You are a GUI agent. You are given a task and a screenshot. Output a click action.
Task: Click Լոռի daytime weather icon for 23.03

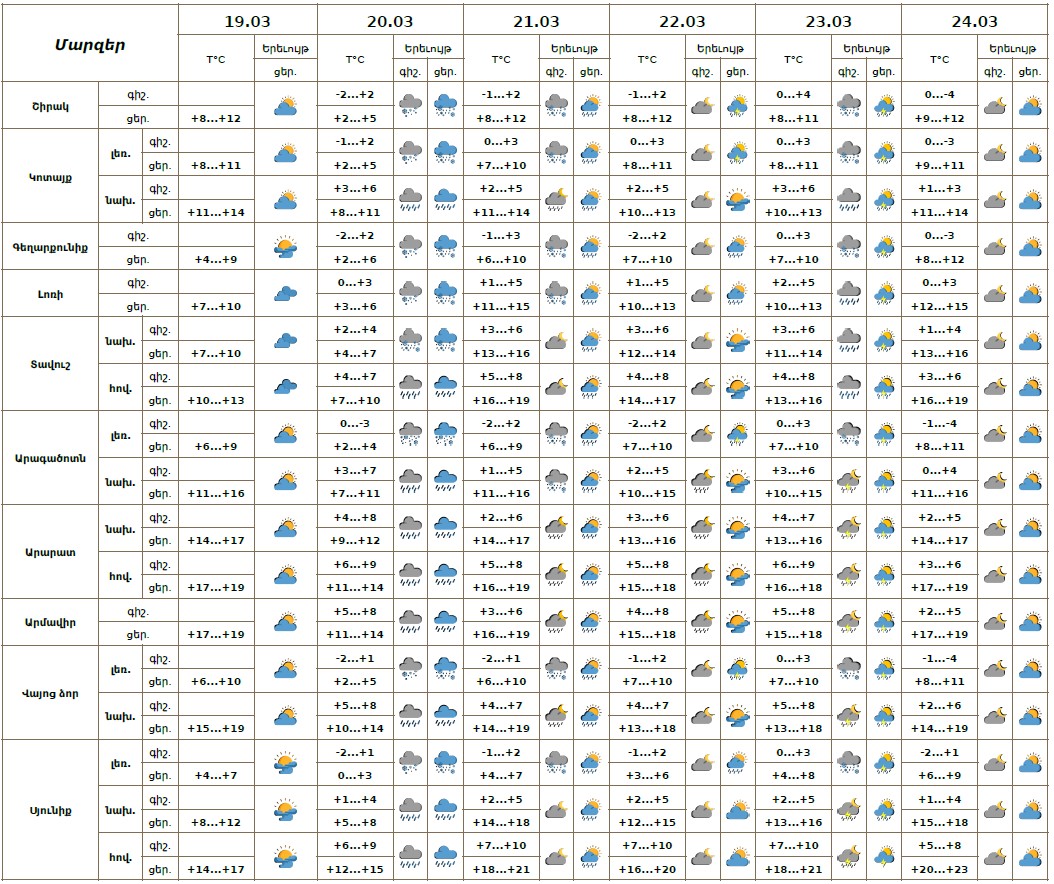(x=883, y=293)
